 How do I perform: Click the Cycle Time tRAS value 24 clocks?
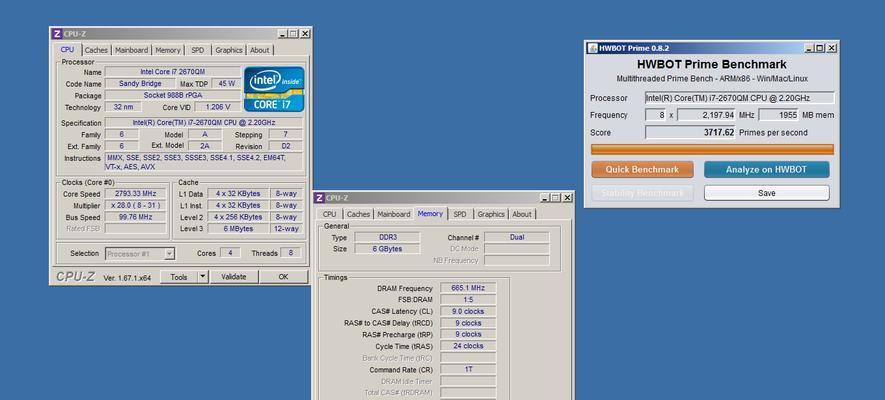tap(468, 346)
